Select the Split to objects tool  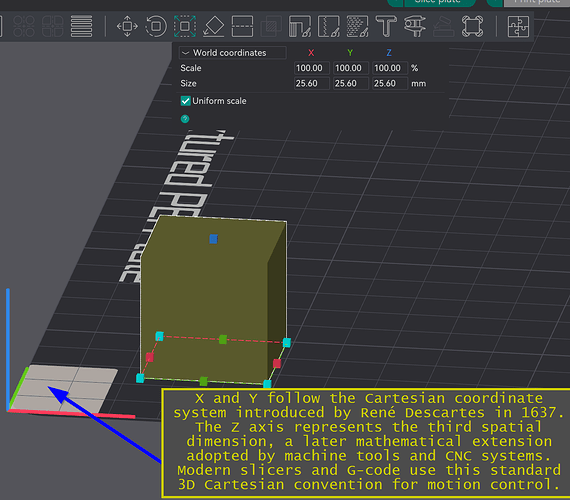pyautogui.click(x=24, y=26)
